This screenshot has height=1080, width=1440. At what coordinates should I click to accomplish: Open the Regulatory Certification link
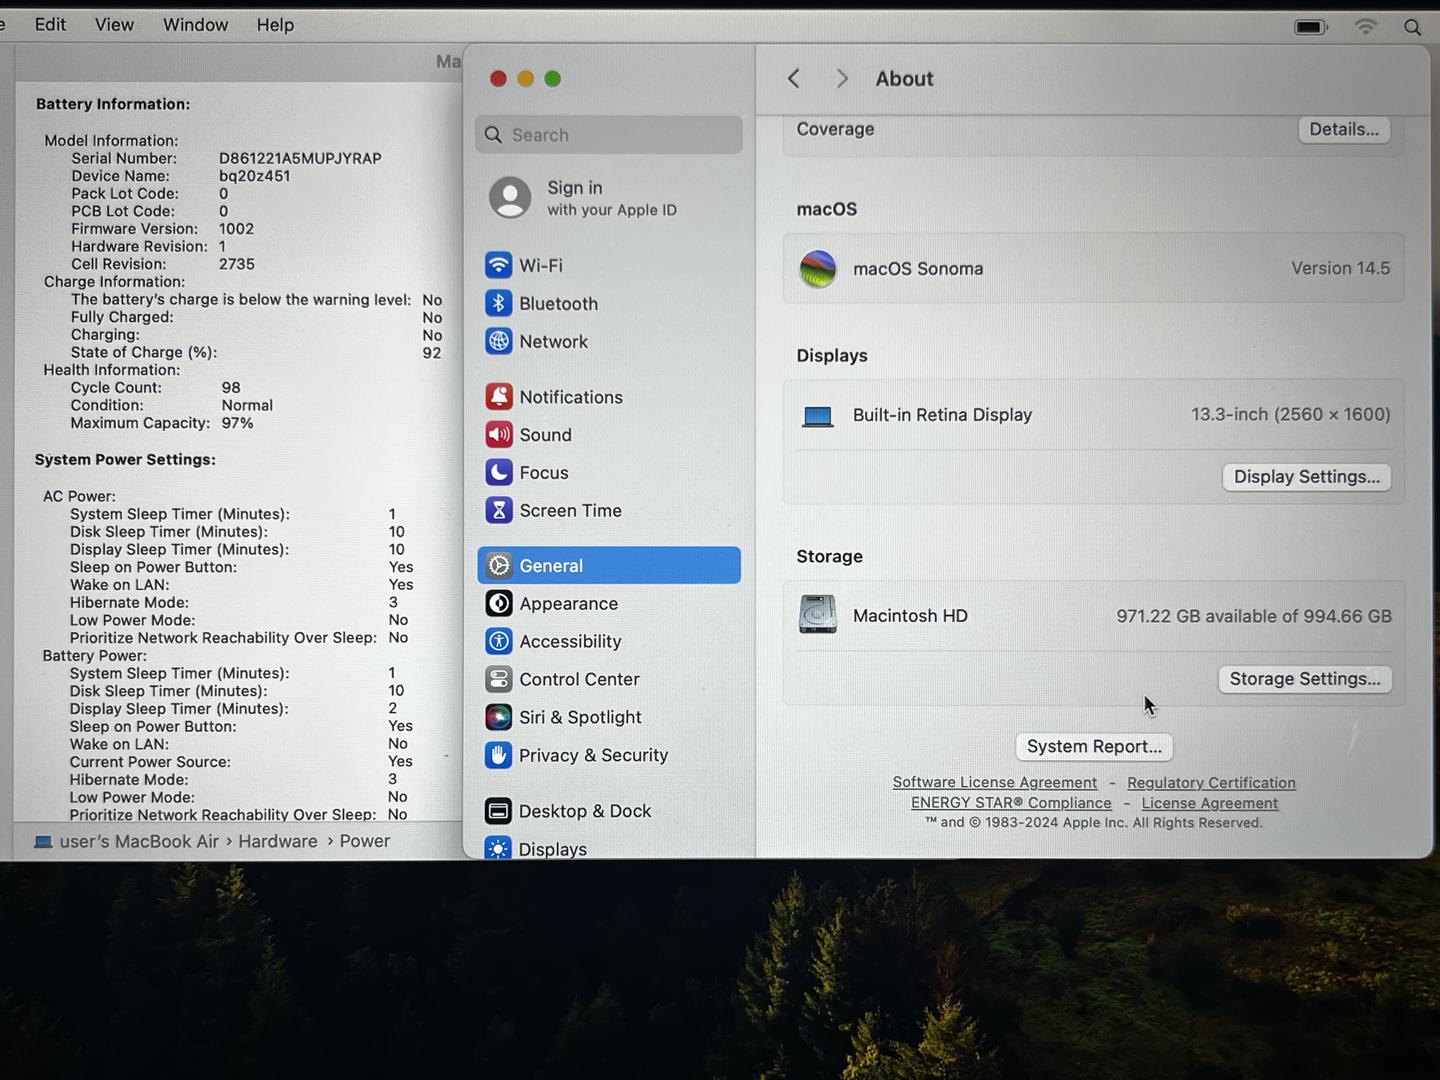click(1211, 783)
